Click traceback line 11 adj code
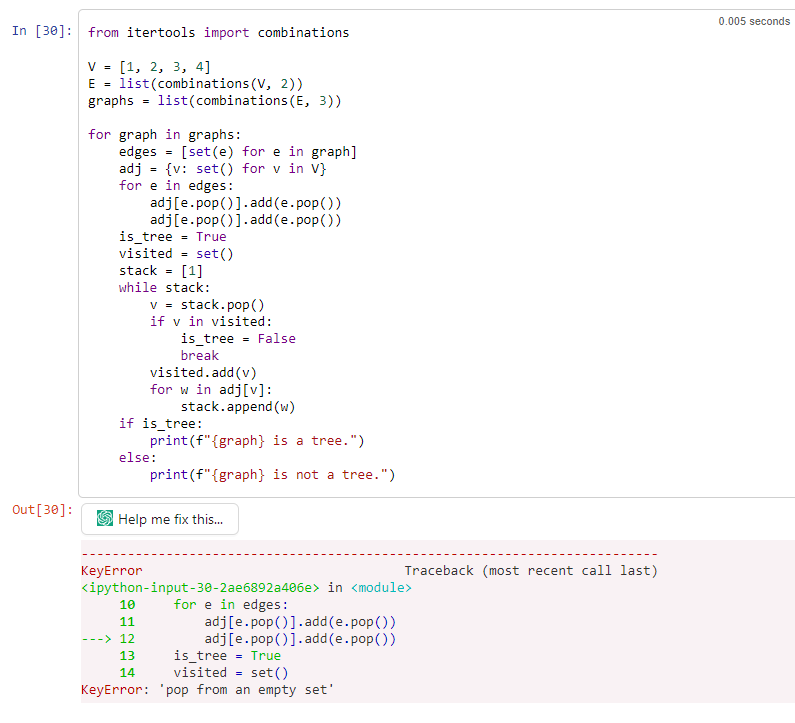 (300, 622)
